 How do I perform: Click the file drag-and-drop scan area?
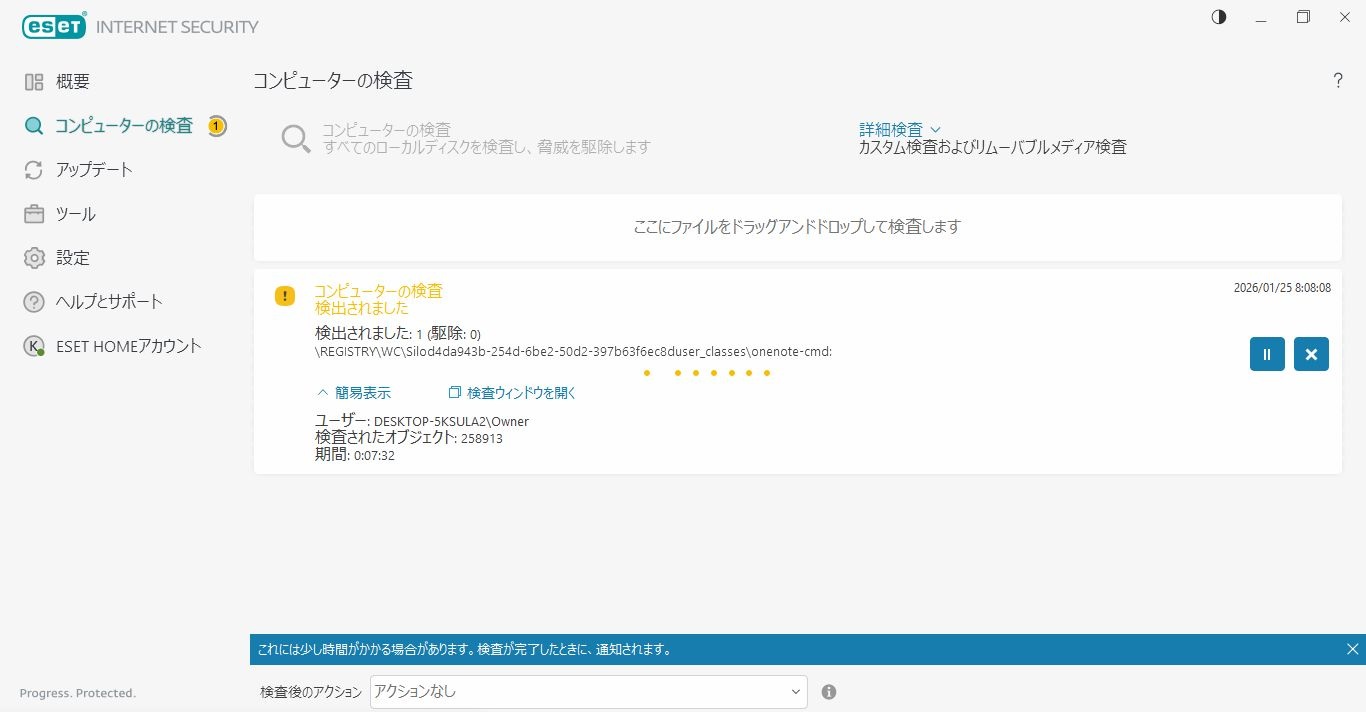coord(797,227)
